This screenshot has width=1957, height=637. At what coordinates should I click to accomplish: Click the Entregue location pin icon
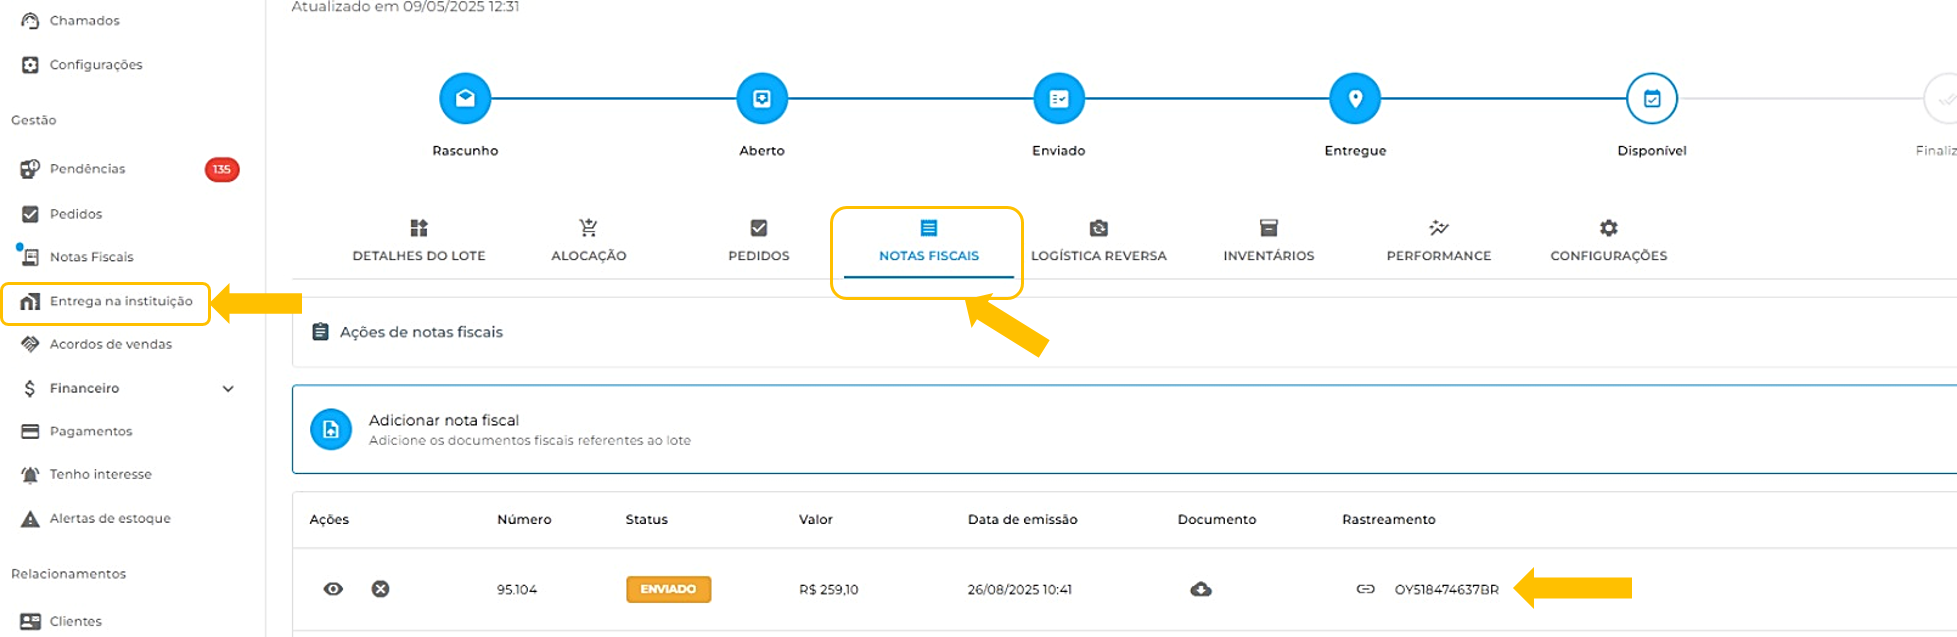tap(1355, 99)
